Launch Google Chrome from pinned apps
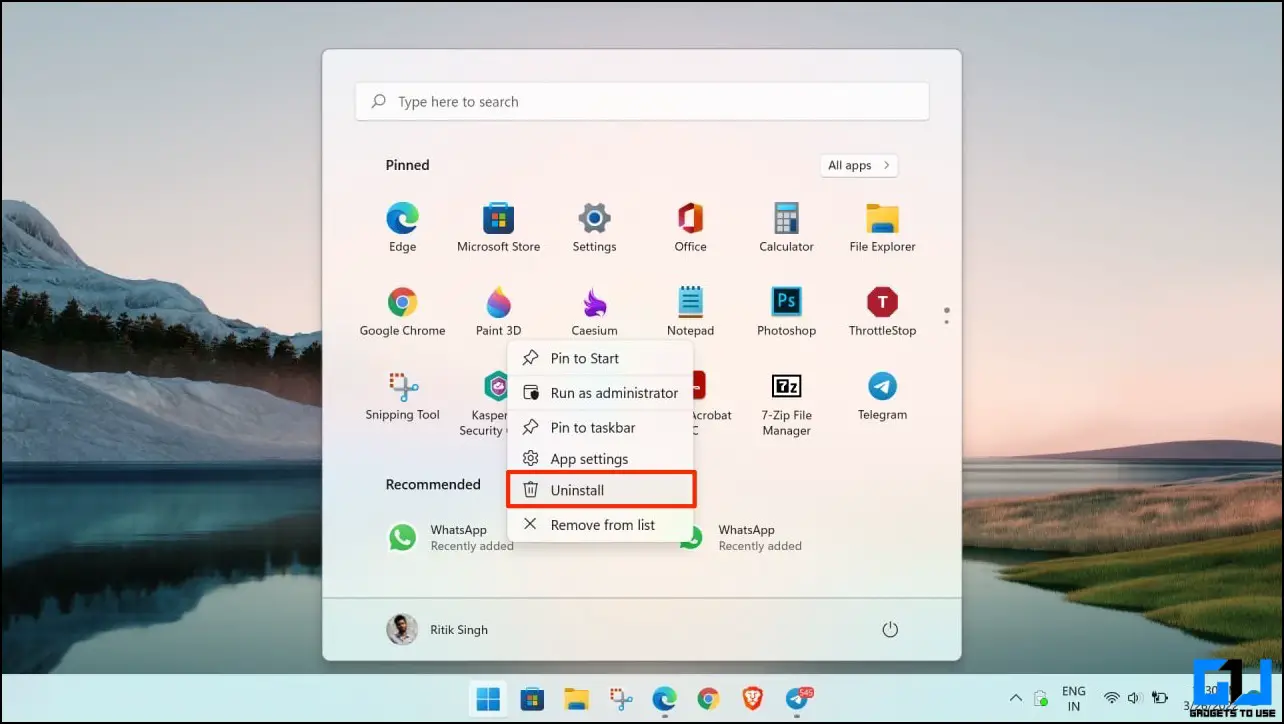The width and height of the screenshot is (1284, 724). 402,312
